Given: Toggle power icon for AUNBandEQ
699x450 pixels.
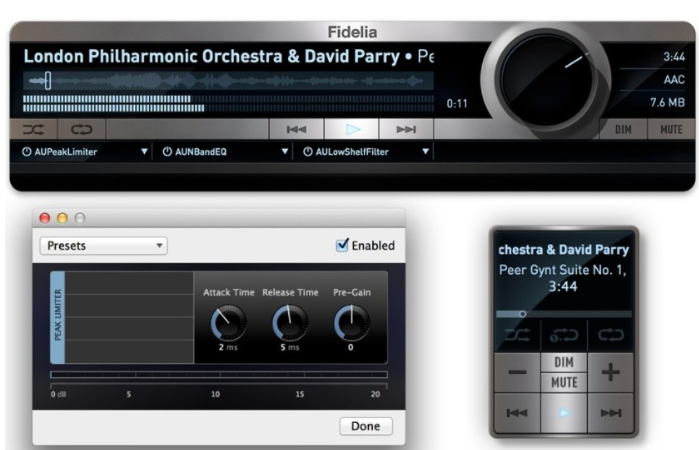Looking at the screenshot, I should pyautogui.click(x=167, y=152).
